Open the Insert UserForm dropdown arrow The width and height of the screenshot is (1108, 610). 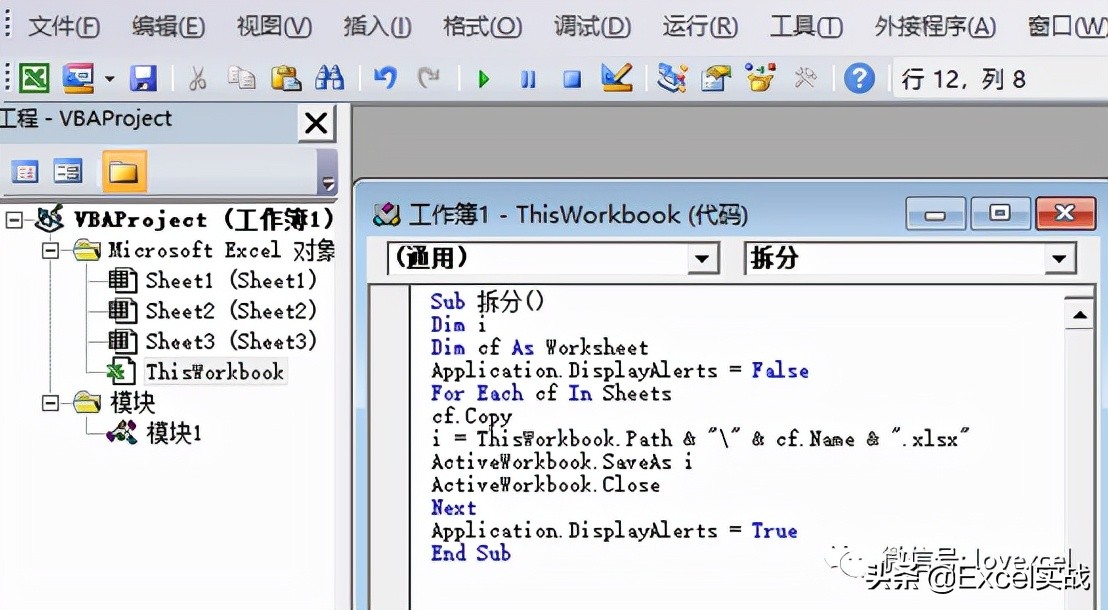click(x=110, y=78)
